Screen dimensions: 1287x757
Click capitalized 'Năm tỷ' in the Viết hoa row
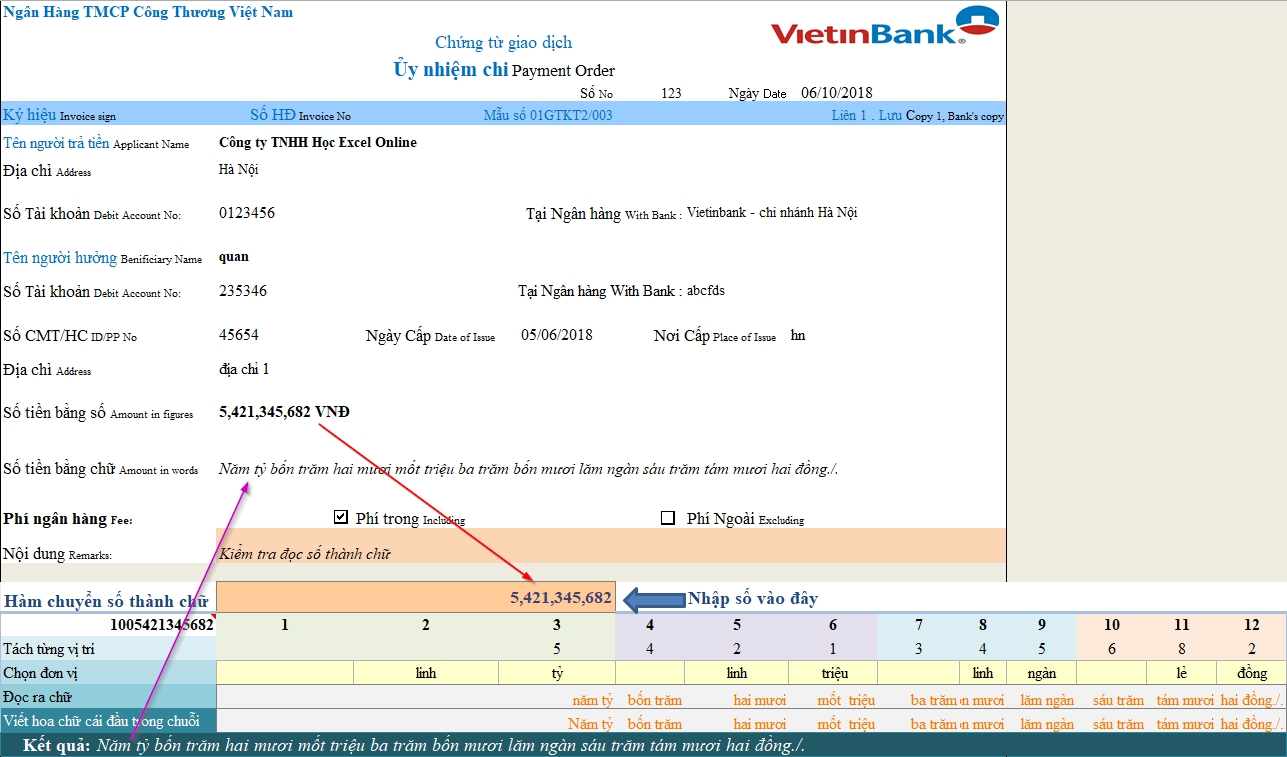(590, 724)
